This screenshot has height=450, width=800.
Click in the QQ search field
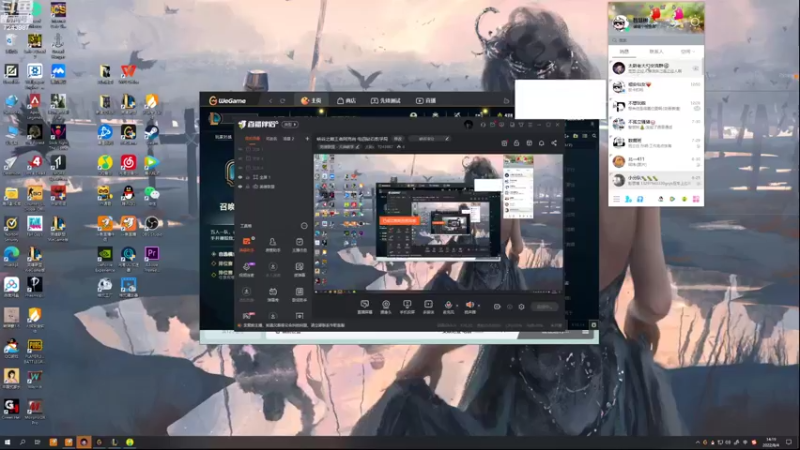pos(656,40)
